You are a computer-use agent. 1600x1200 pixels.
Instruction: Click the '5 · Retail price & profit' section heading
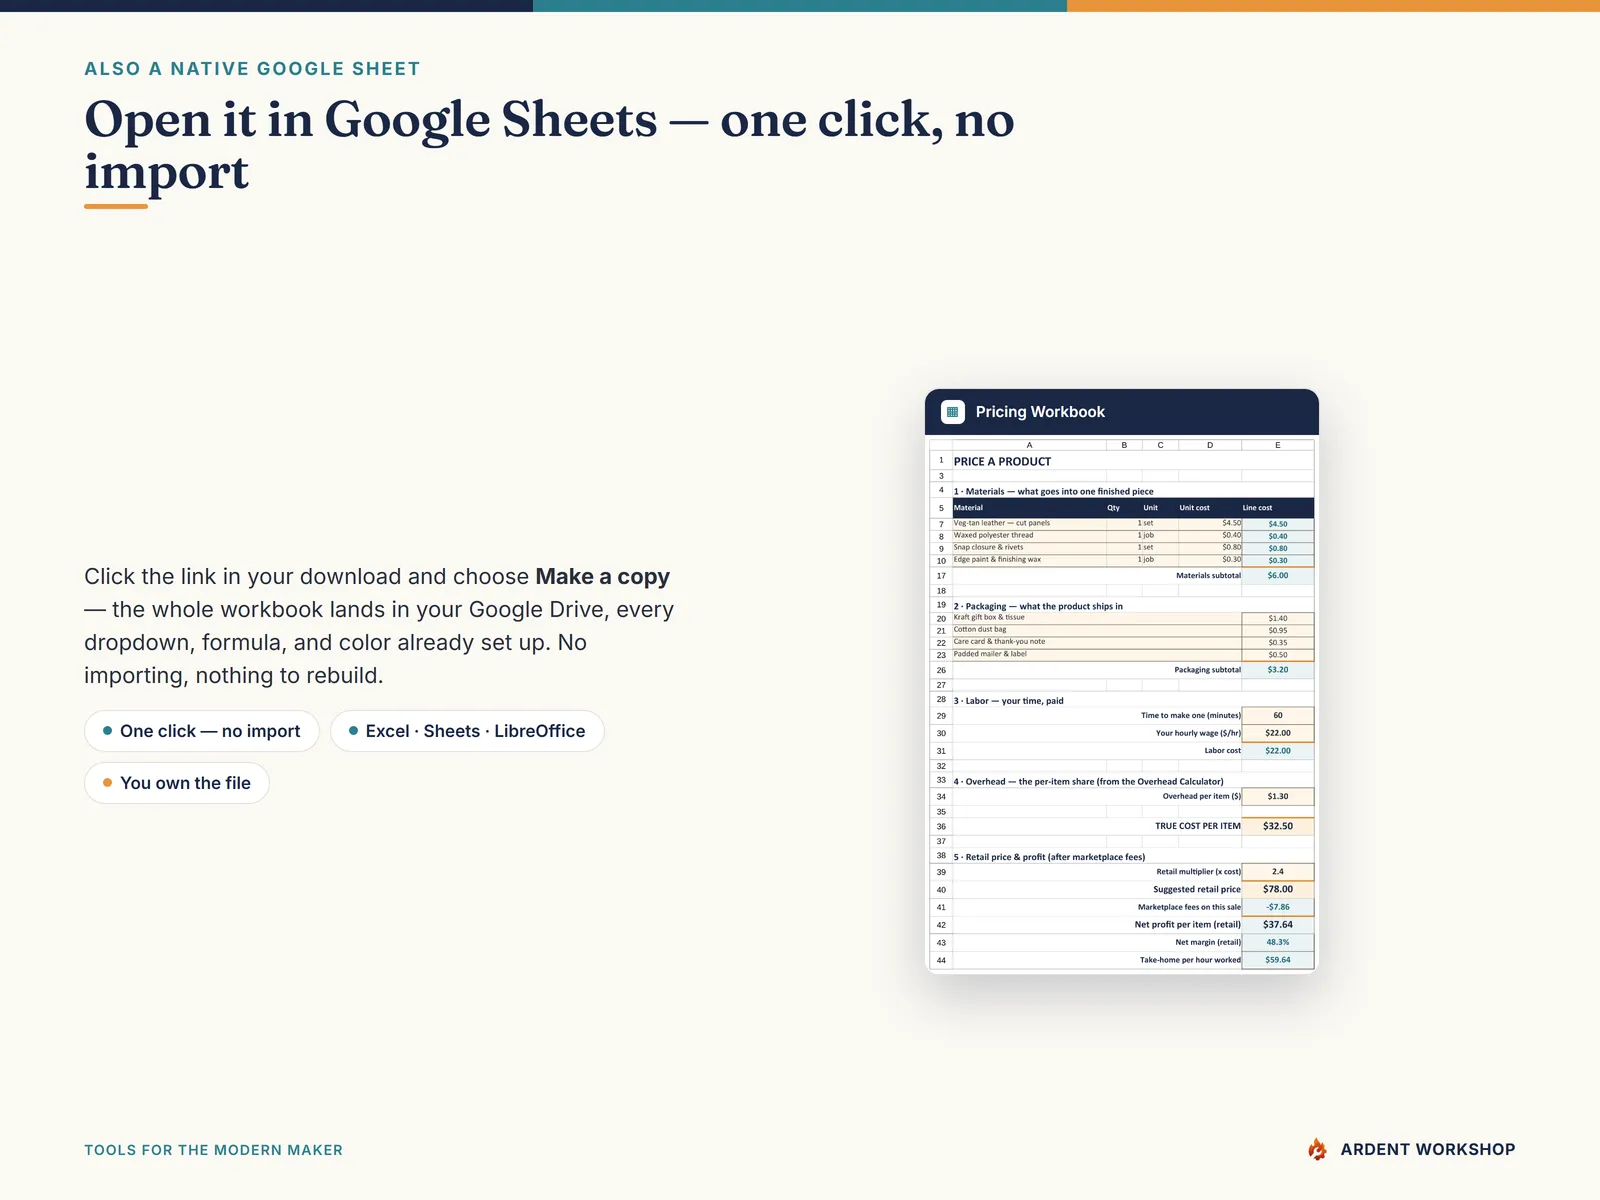(1049, 857)
